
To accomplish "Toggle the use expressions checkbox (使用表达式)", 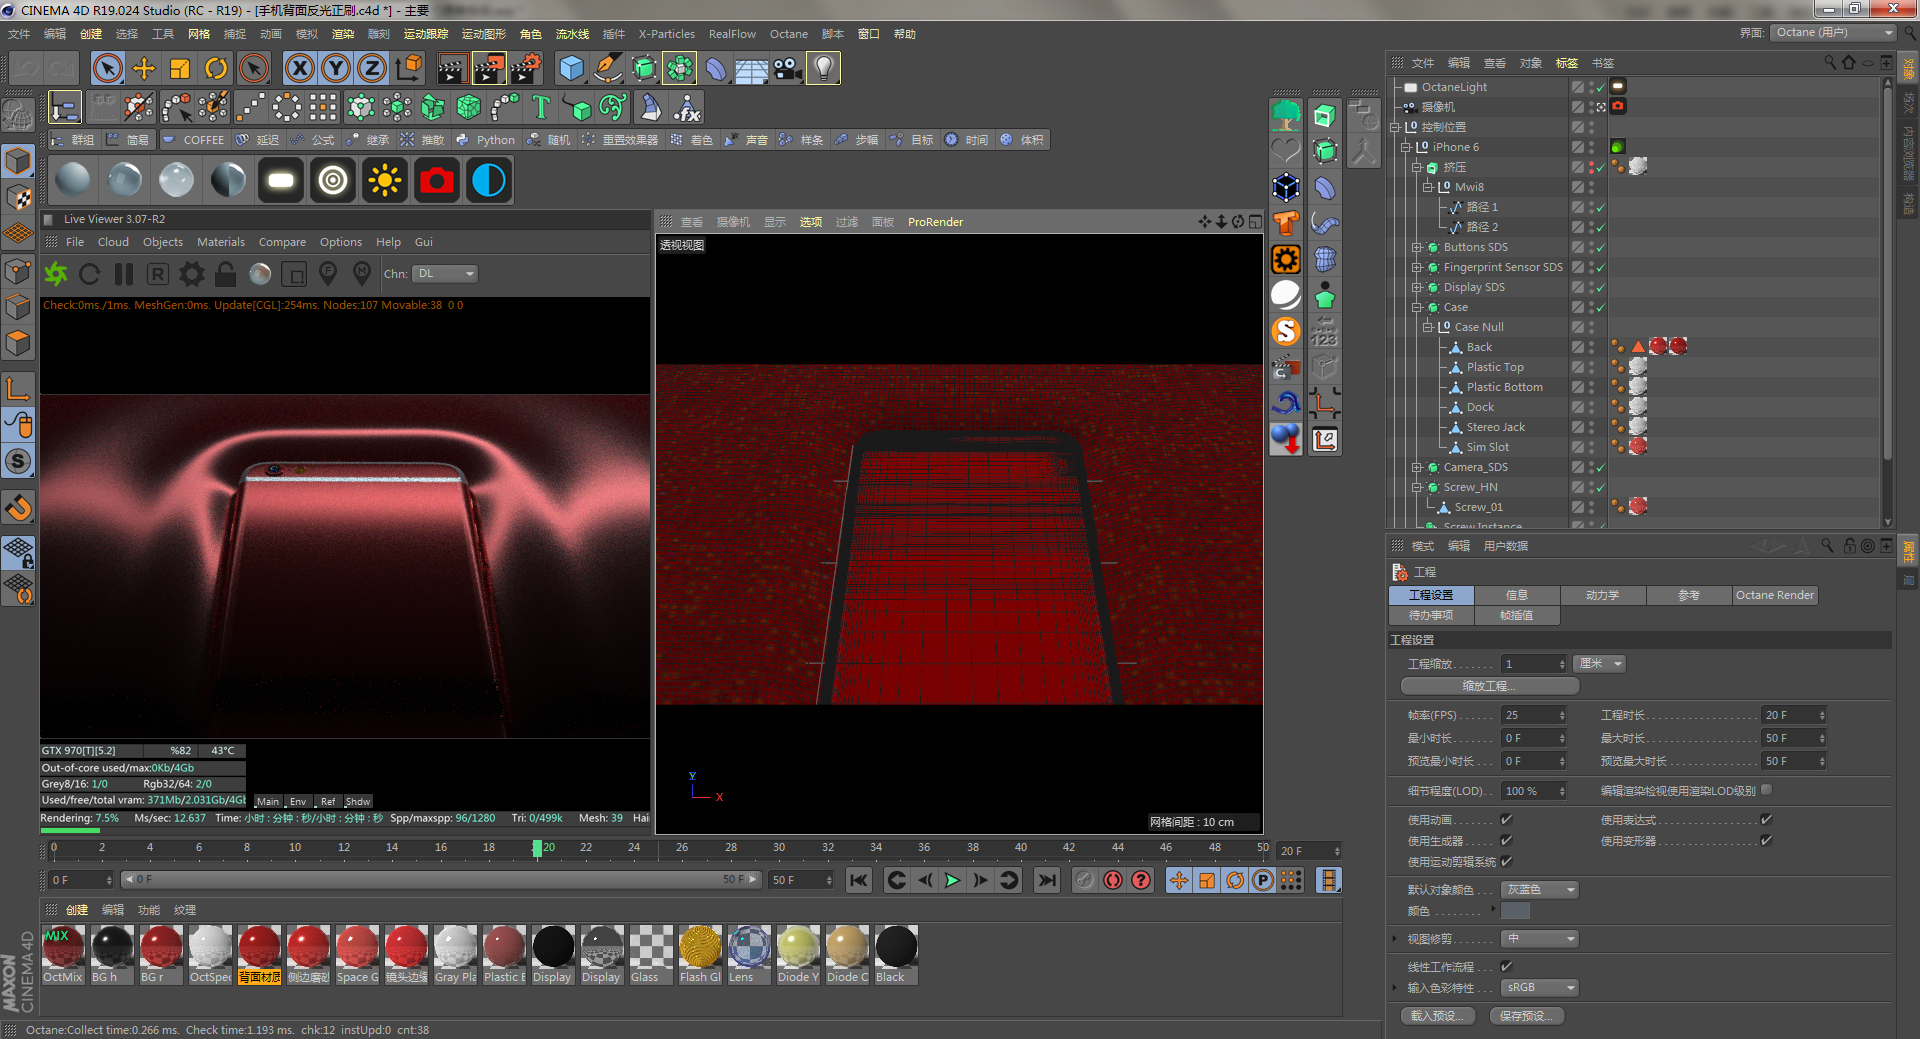I will [x=1767, y=820].
